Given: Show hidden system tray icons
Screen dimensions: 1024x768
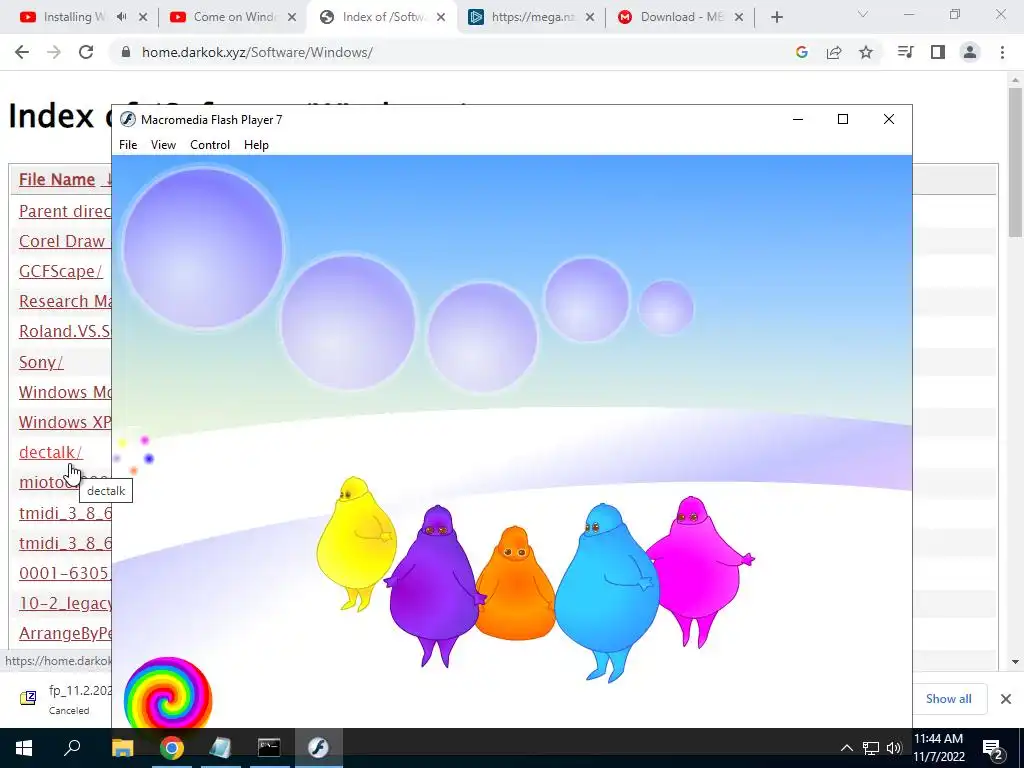Looking at the screenshot, I should pos(846,748).
